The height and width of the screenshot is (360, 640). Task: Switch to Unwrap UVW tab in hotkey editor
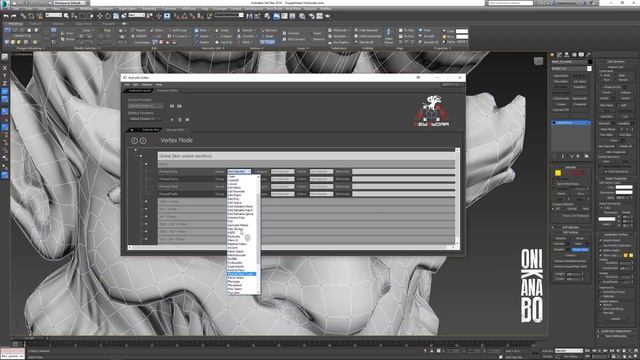[175, 130]
